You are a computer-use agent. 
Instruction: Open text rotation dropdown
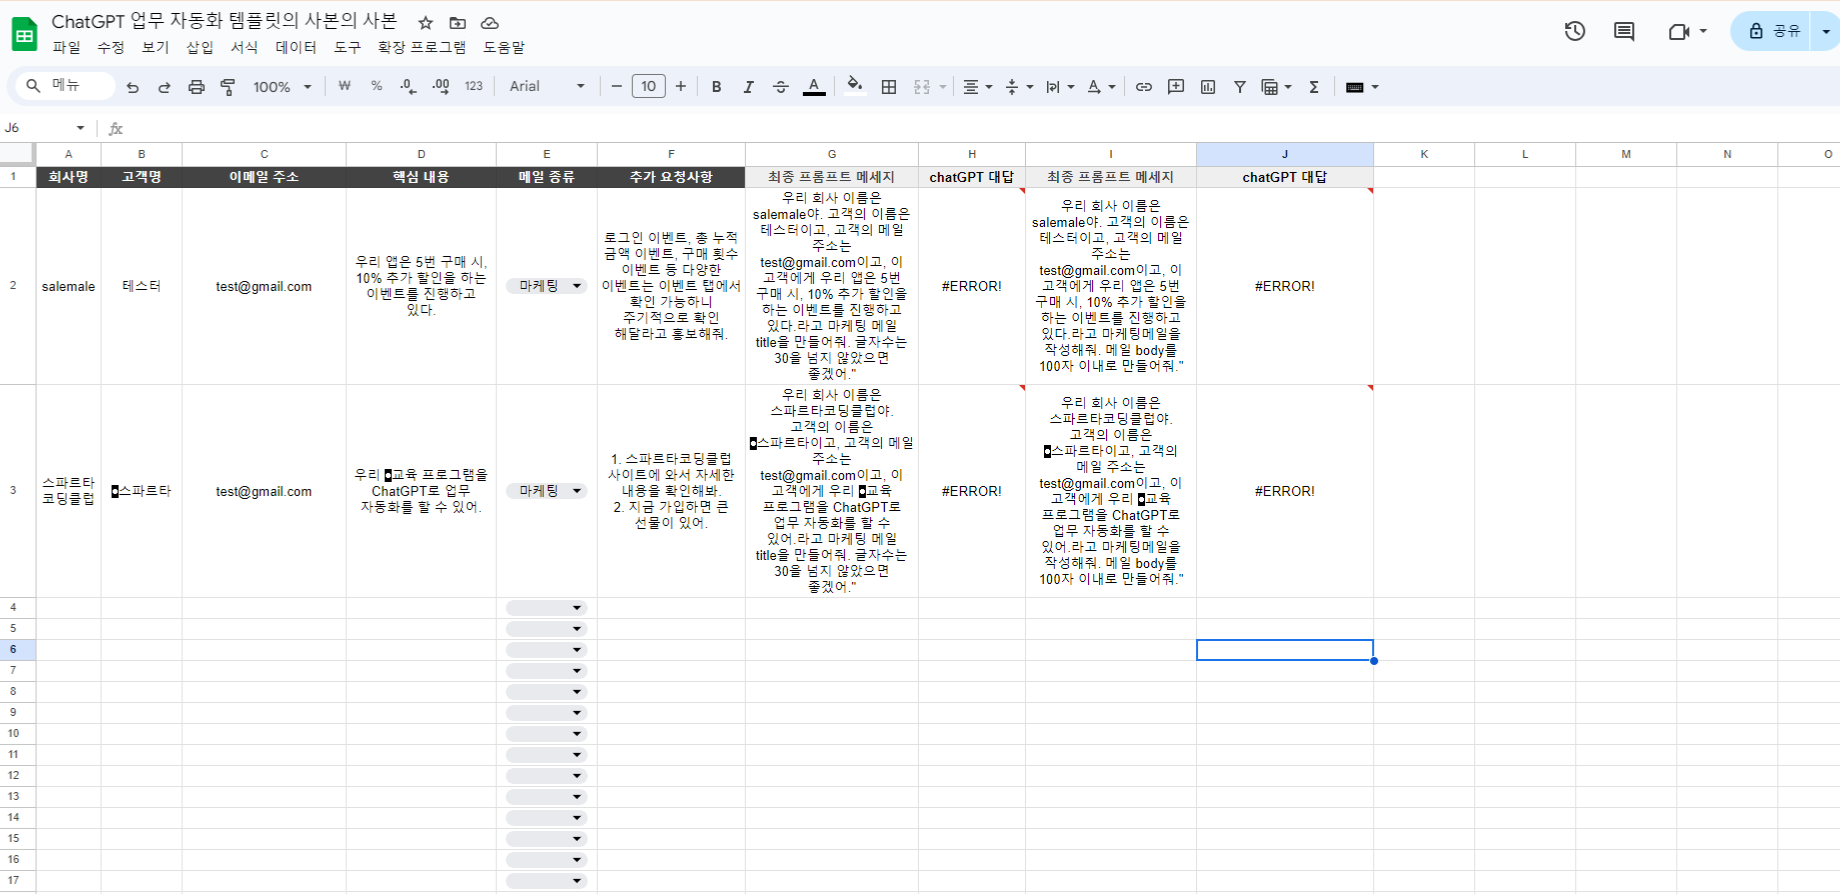click(x=1101, y=87)
